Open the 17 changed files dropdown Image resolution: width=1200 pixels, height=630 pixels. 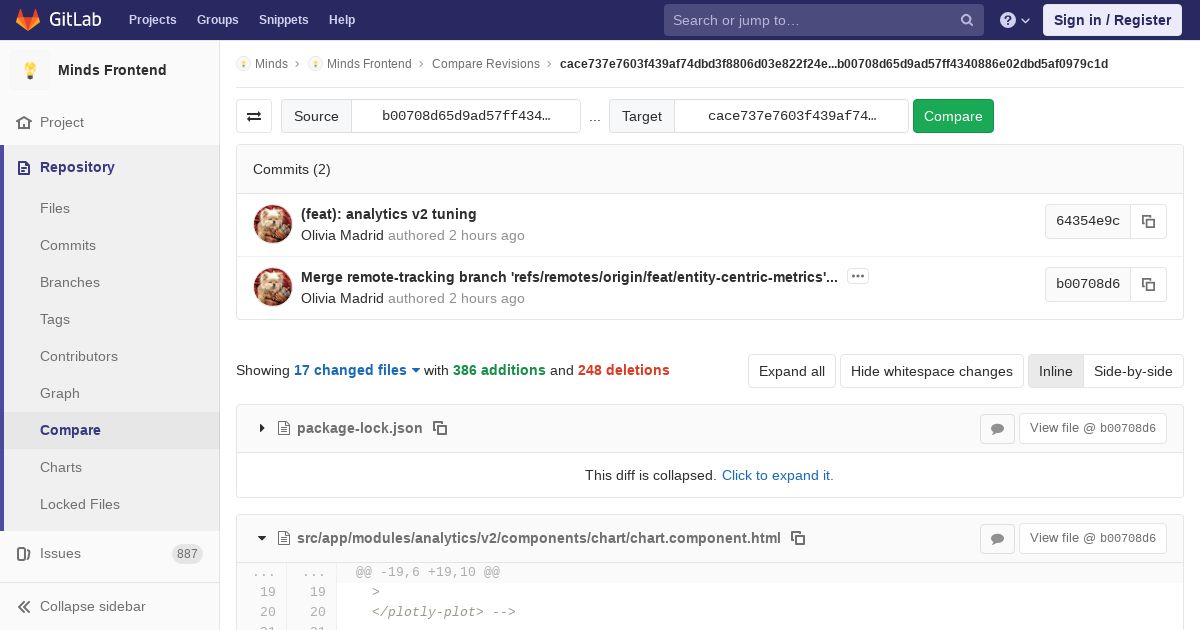[357, 370]
